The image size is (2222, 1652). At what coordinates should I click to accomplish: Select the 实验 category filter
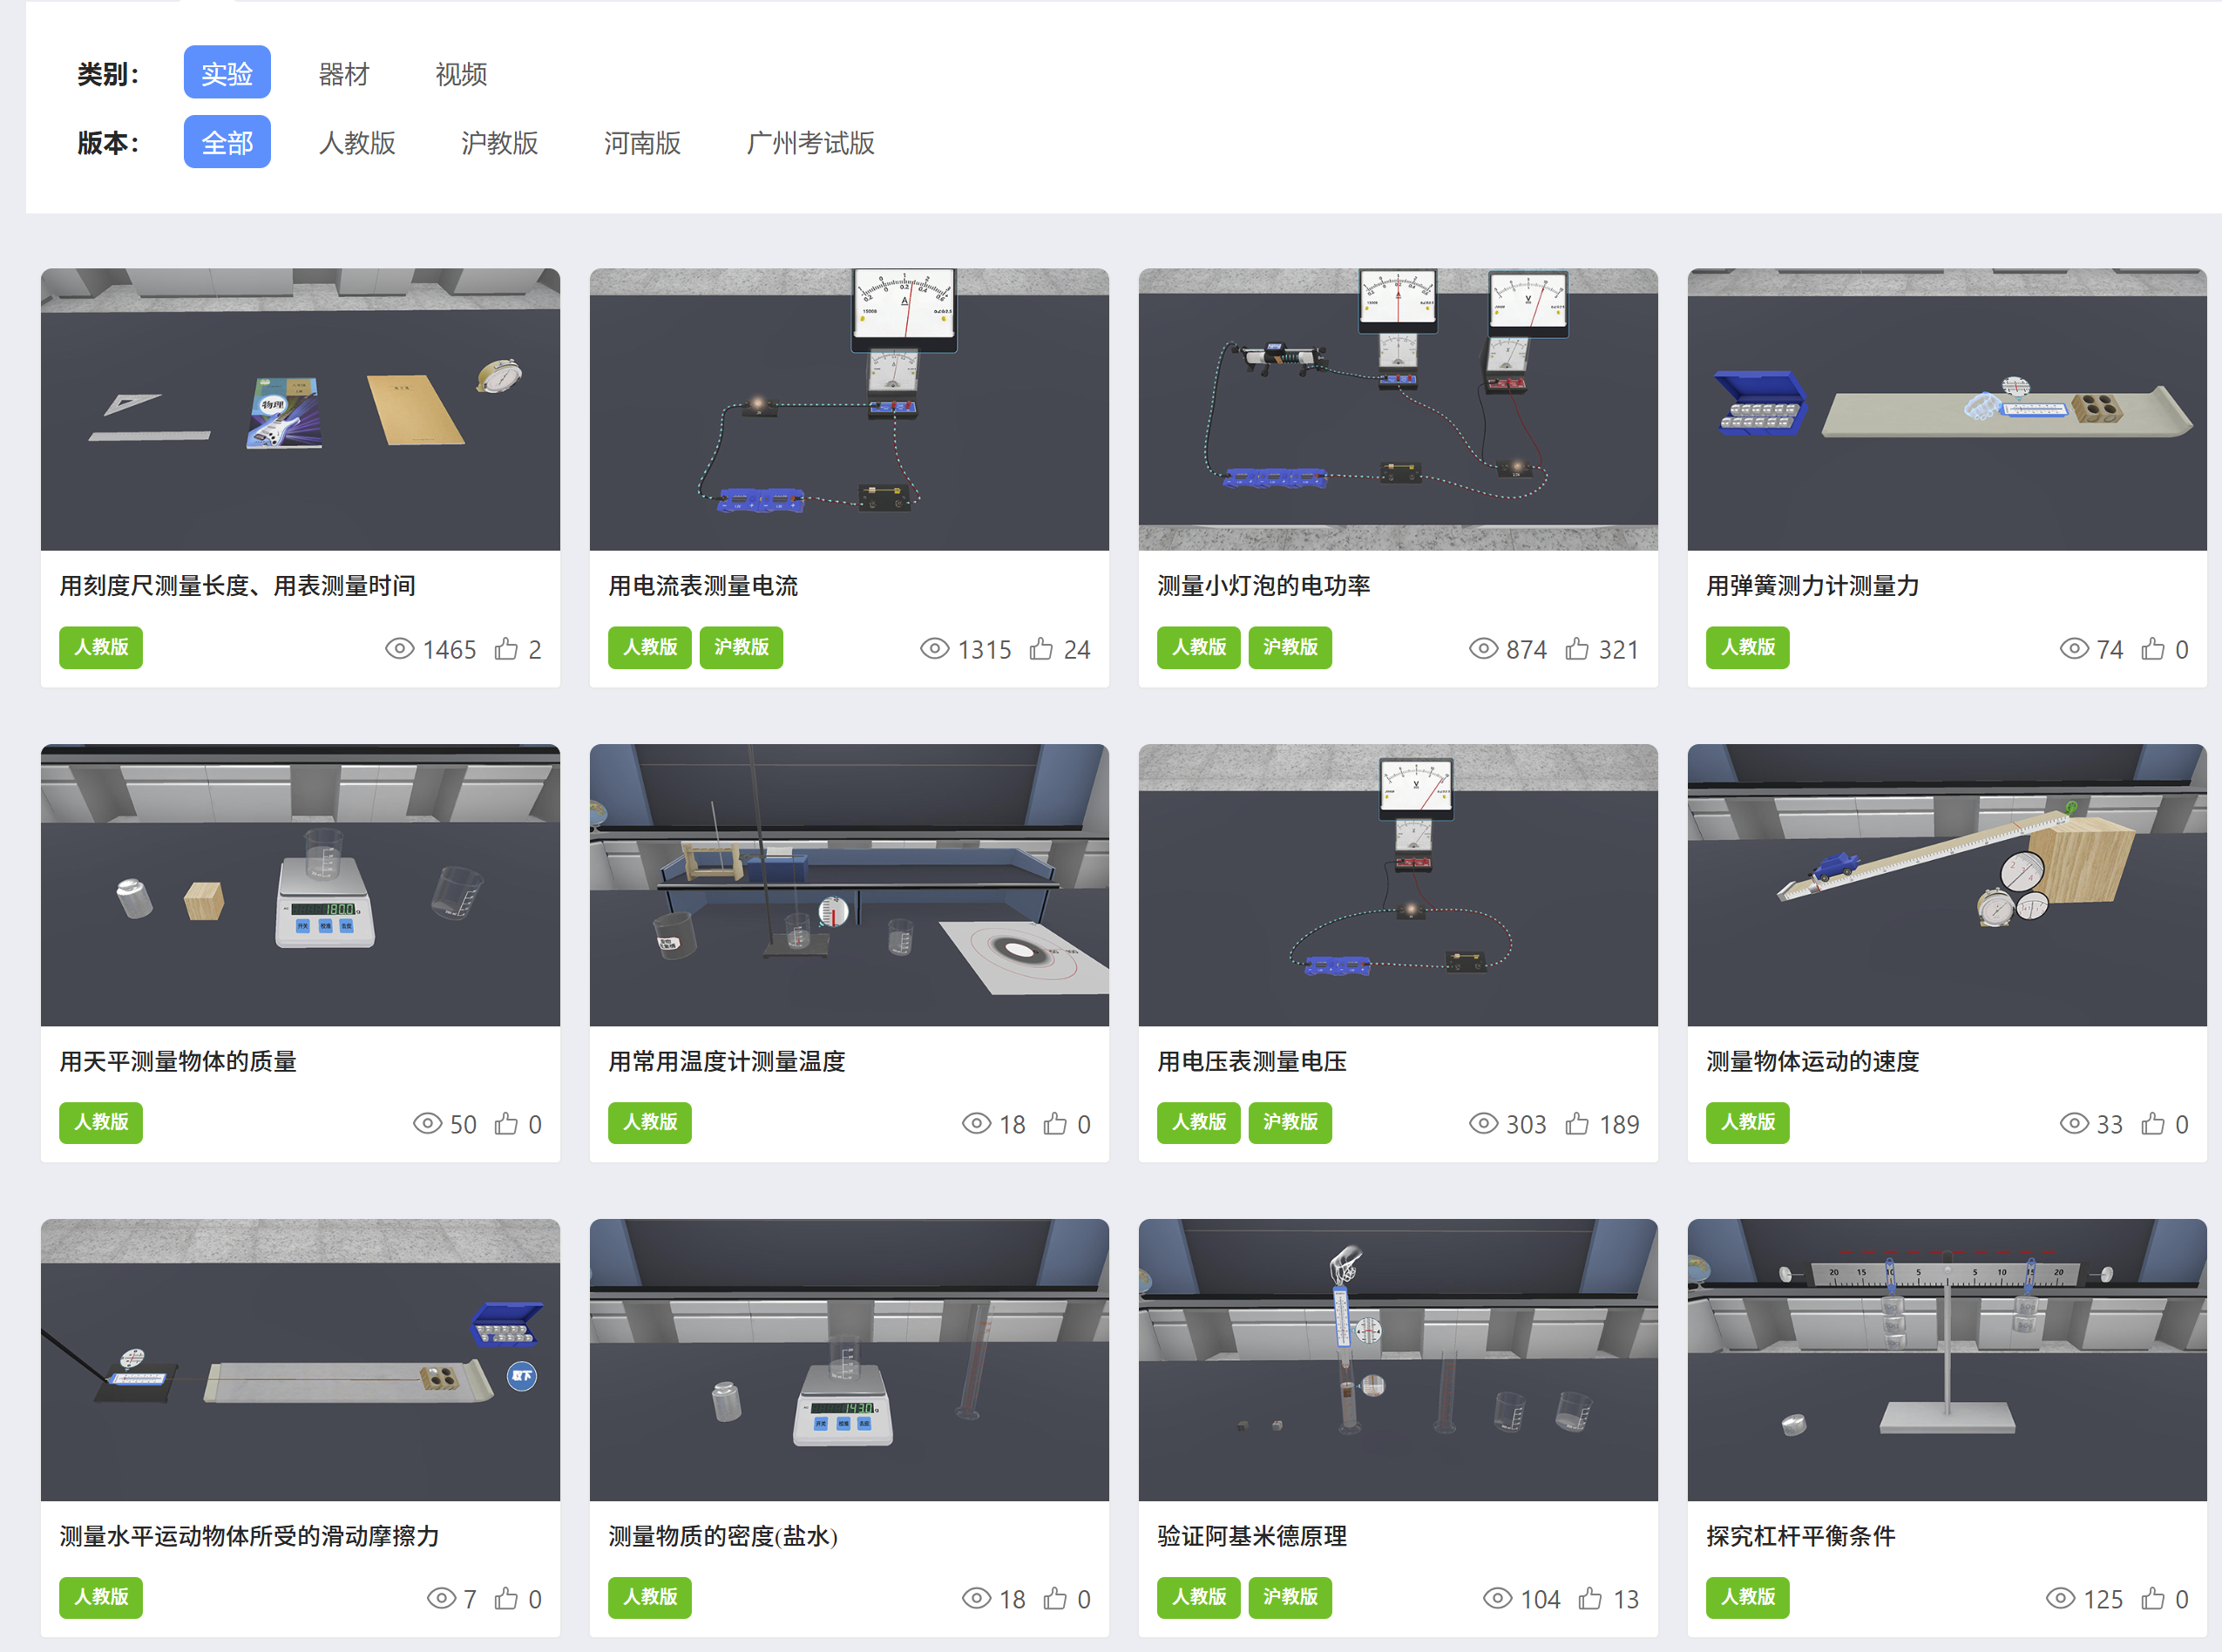(227, 73)
